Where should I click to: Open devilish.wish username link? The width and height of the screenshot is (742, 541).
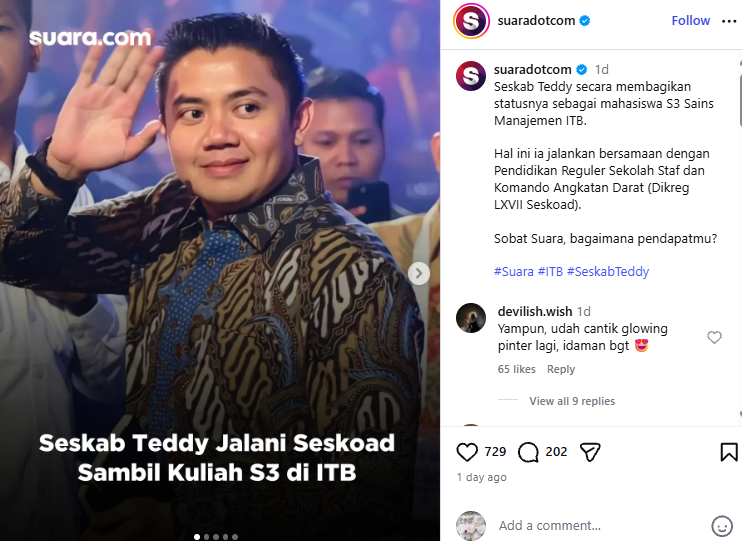click(535, 311)
